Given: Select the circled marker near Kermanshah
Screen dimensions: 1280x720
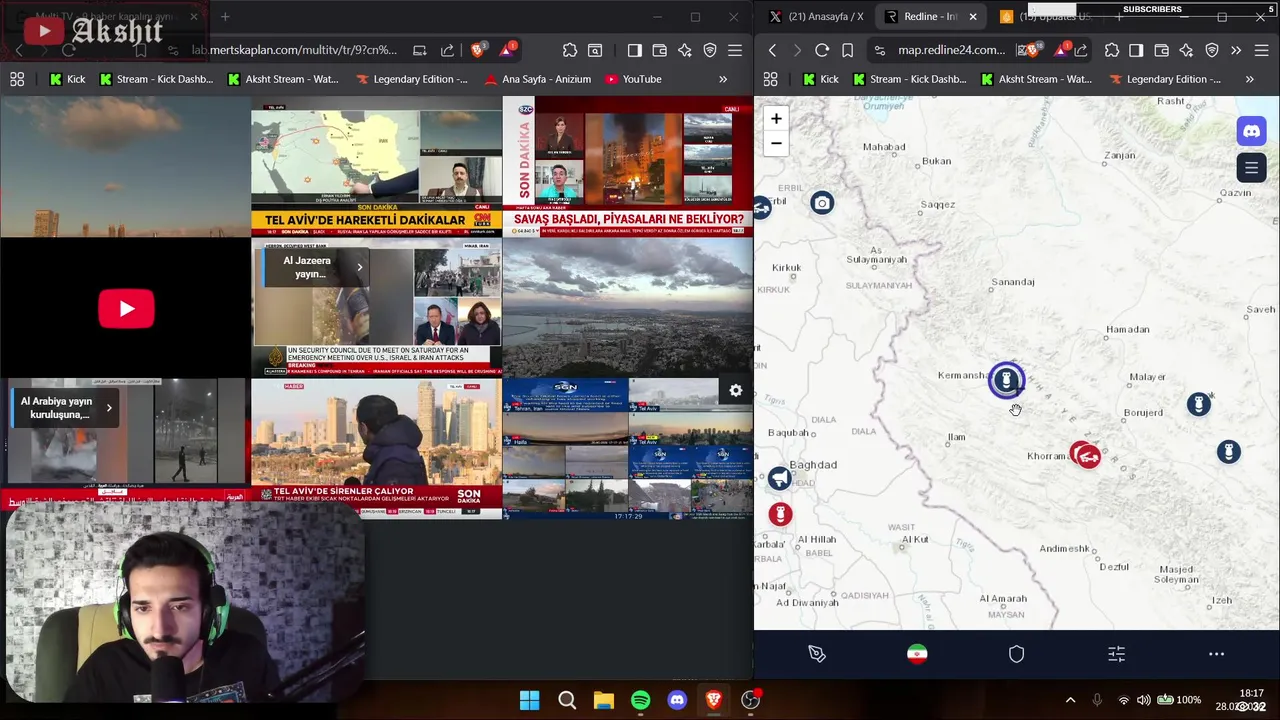Looking at the screenshot, I should click(x=1006, y=380).
